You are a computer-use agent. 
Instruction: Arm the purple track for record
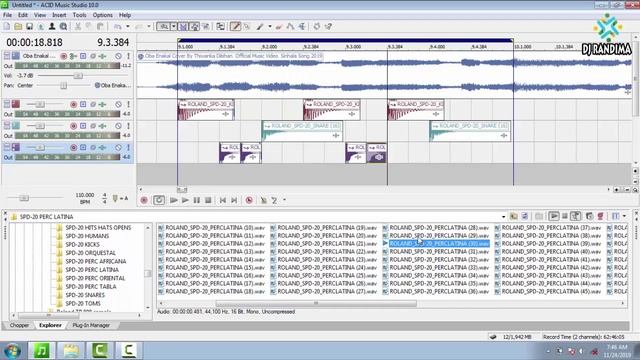[73, 147]
